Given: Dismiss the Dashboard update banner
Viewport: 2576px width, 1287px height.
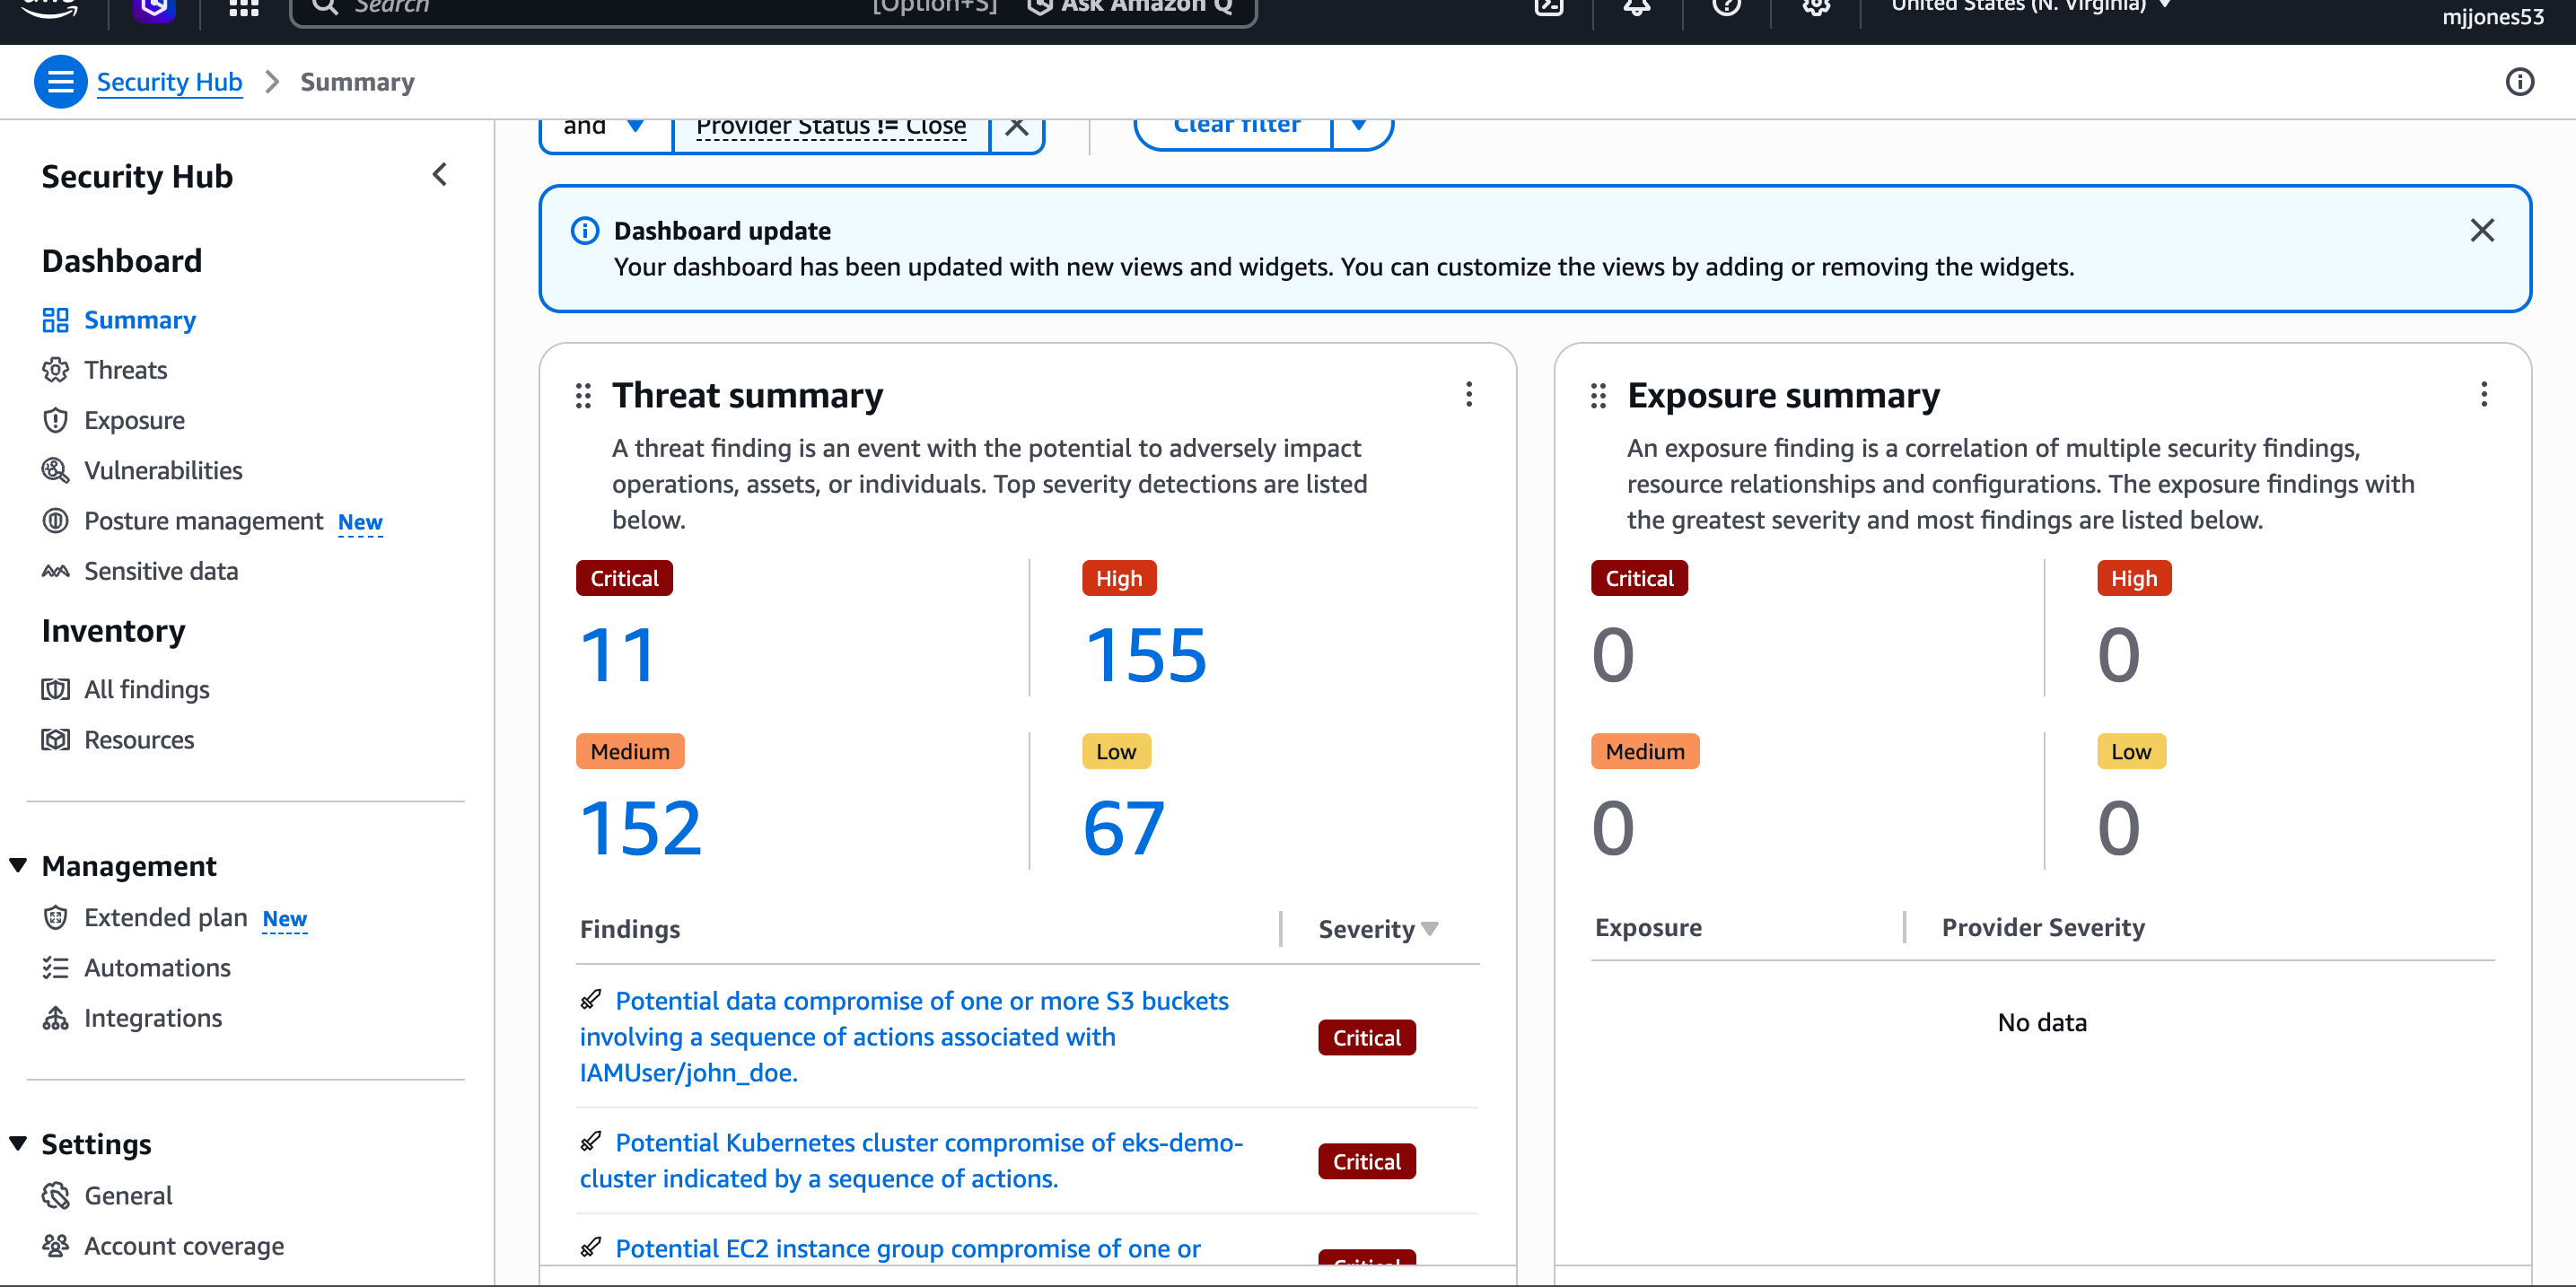Looking at the screenshot, I should (2481, 231).
